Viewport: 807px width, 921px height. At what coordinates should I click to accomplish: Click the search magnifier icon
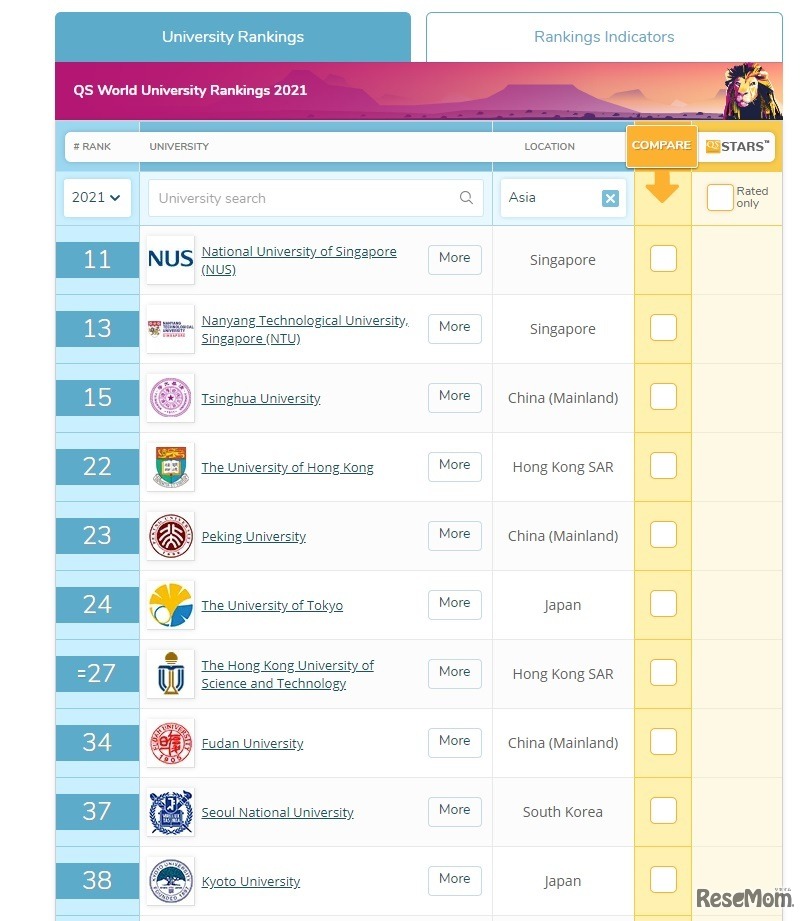466,197
